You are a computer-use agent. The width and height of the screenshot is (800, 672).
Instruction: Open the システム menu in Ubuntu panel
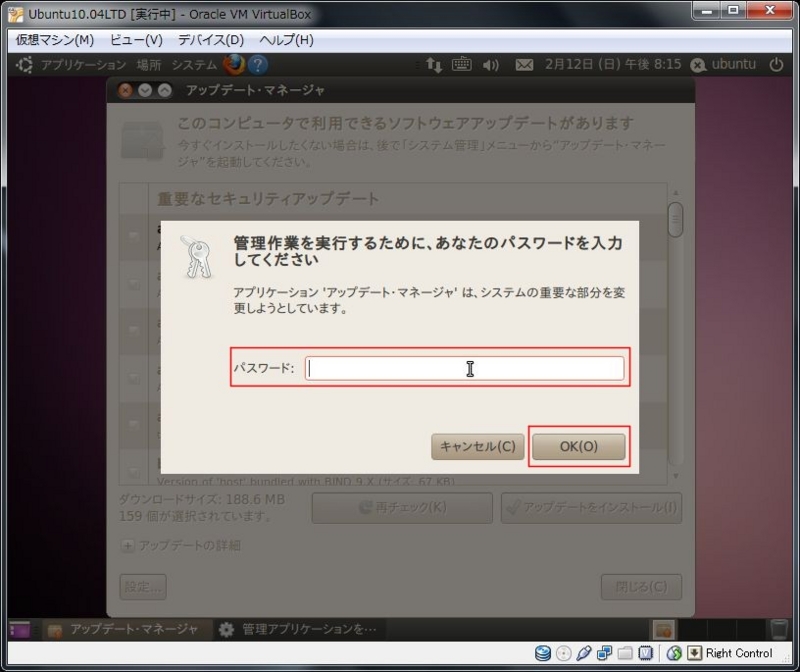point(194,65)
